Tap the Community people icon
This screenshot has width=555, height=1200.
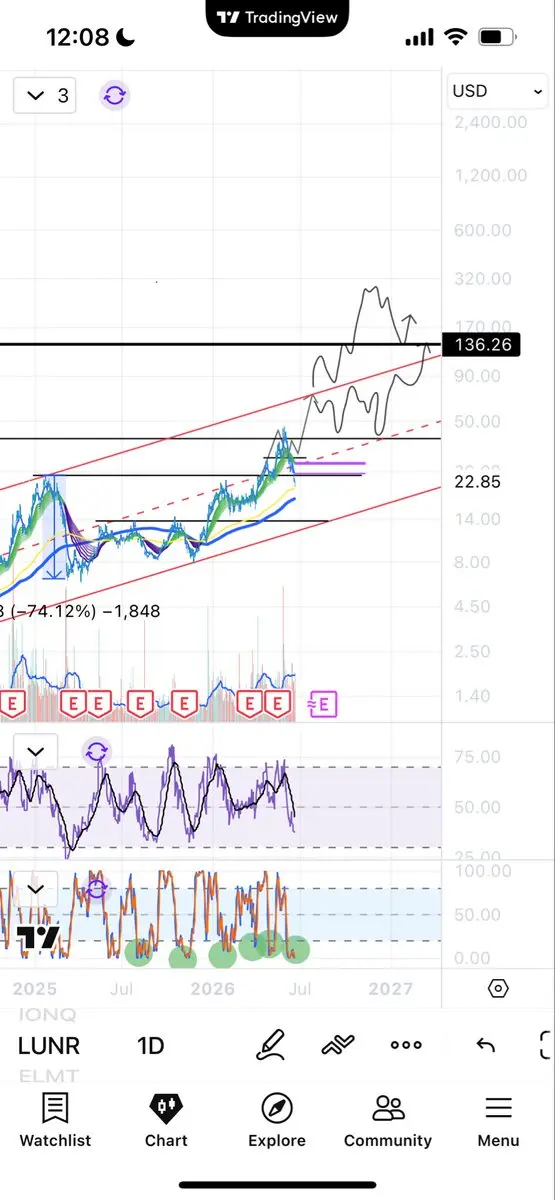tap(388, 1108)
